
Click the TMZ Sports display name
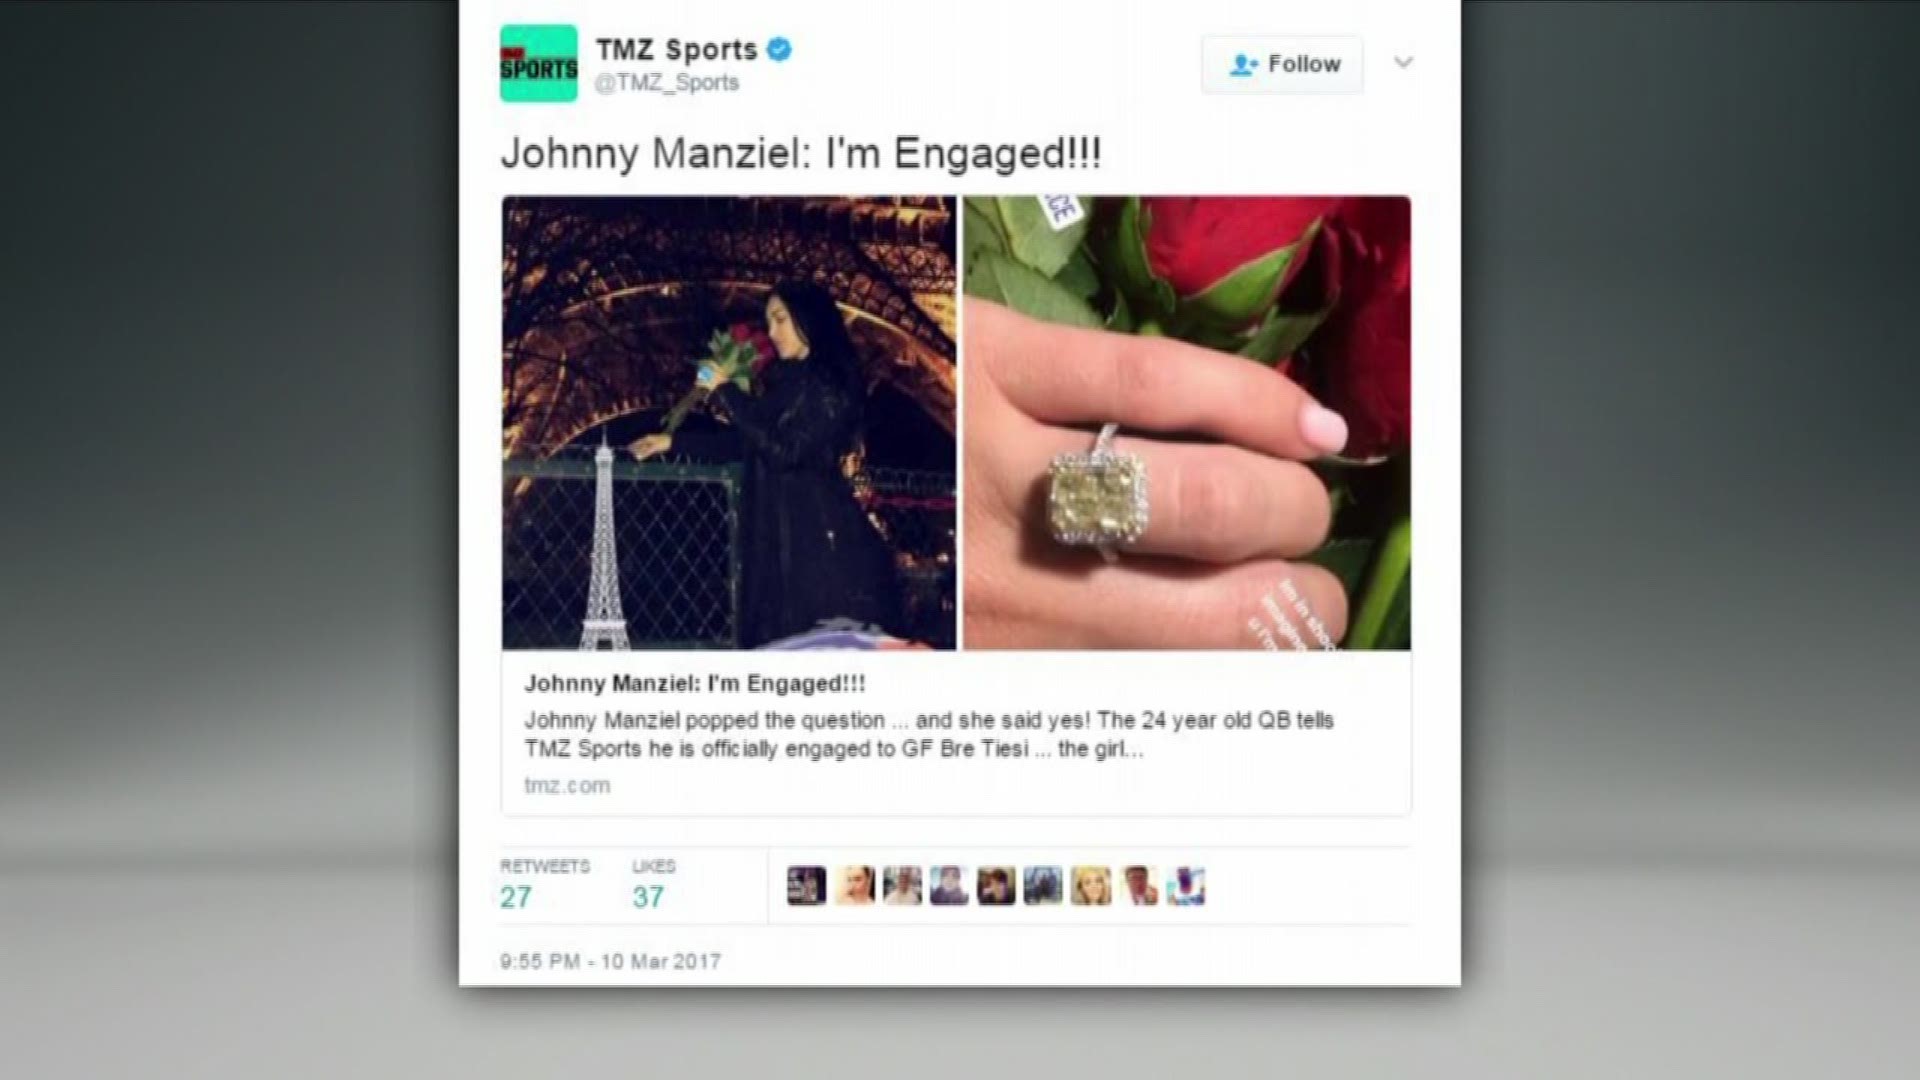point(677,49)
